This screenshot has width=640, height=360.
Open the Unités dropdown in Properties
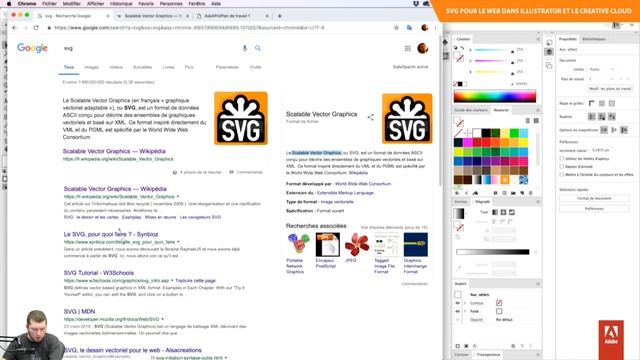point(601,69)
